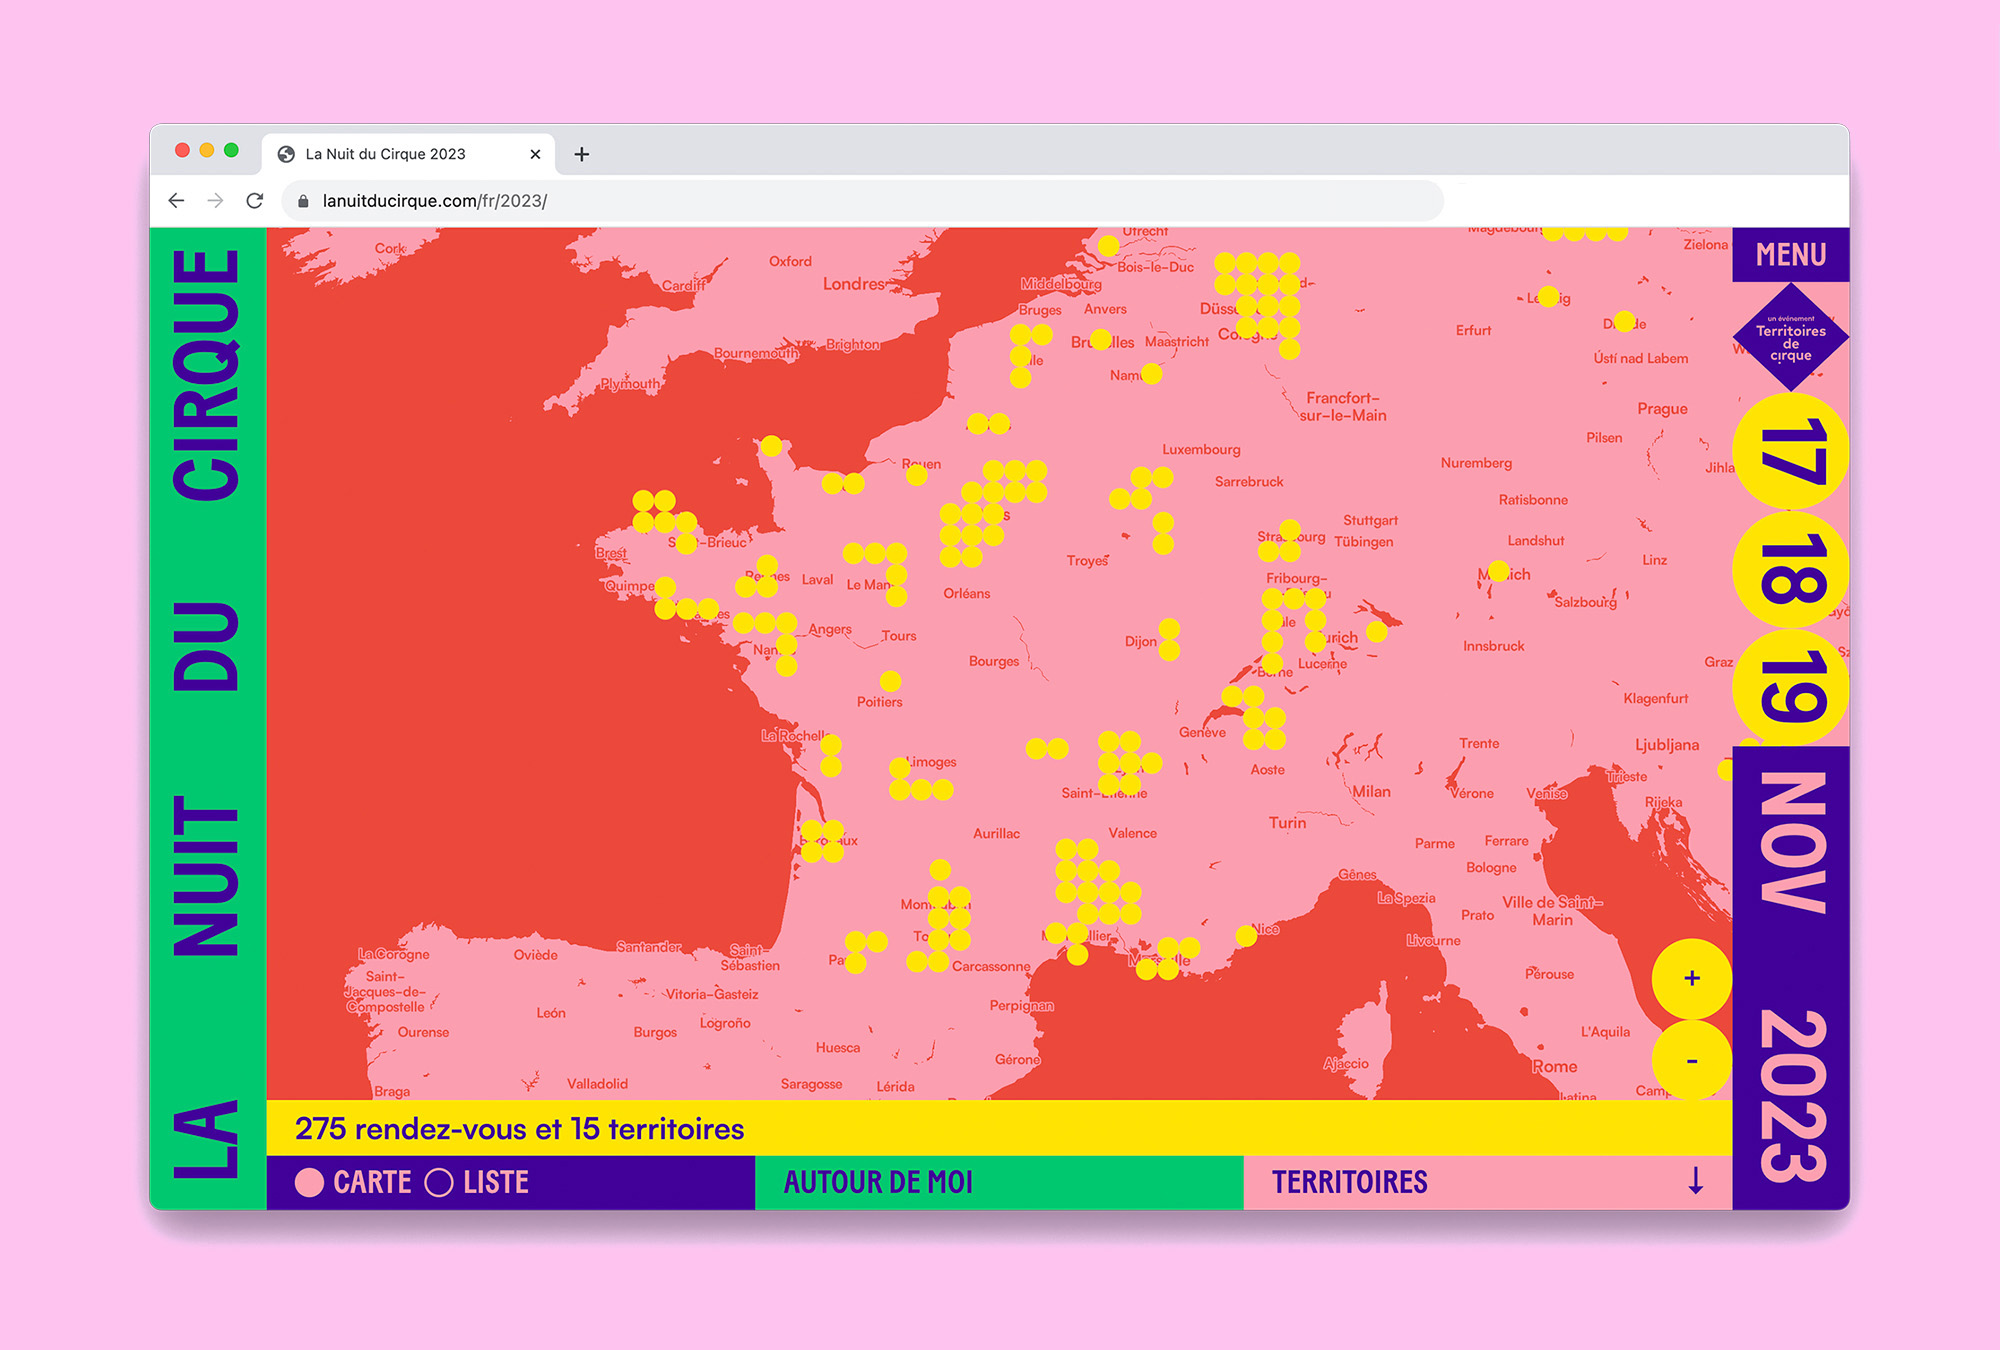Open the MENU button

(1791, 255)
